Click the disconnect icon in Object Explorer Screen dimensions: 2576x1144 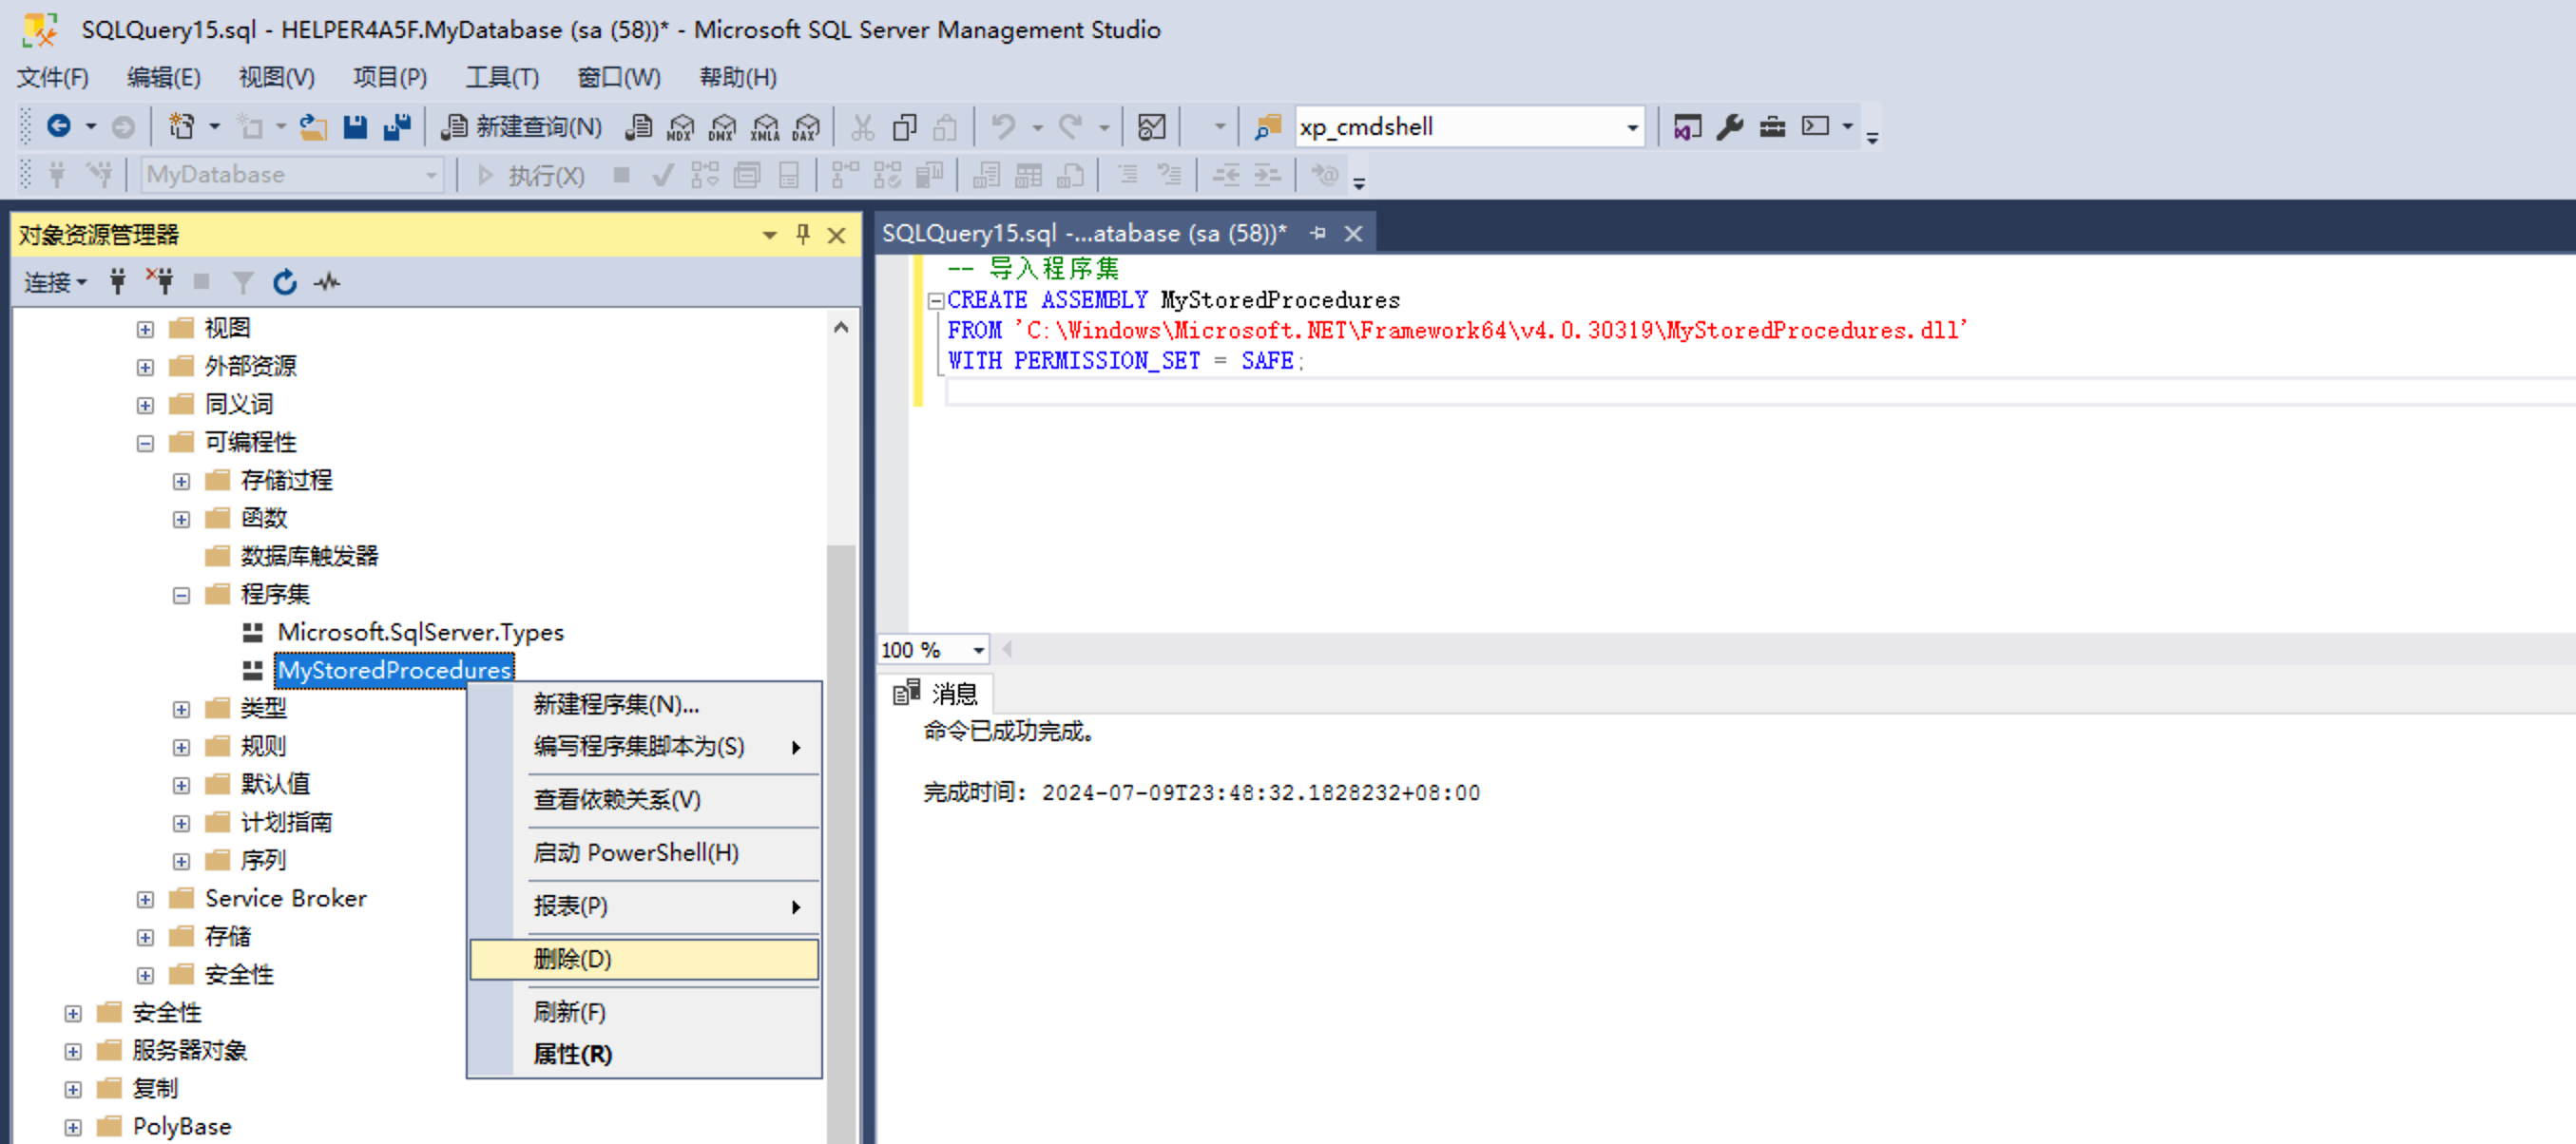160,283
